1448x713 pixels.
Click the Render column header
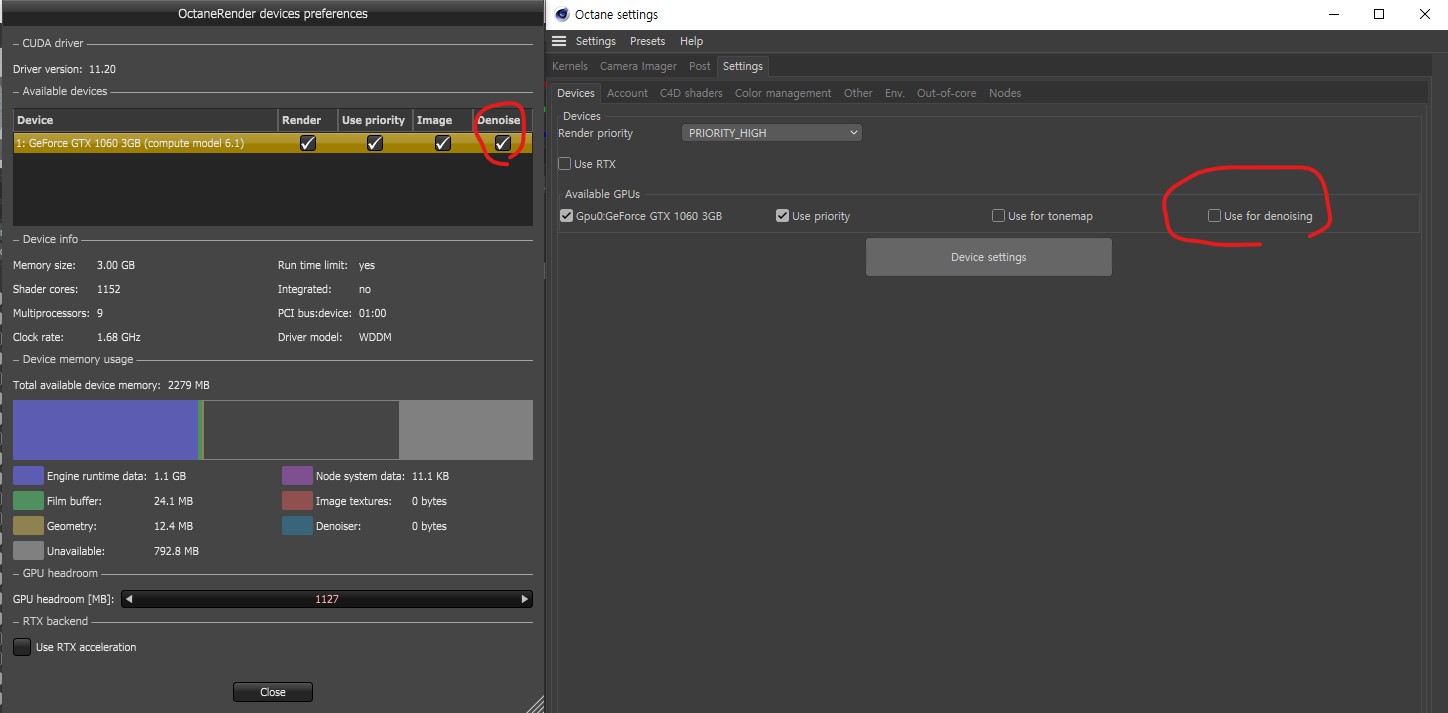point(307,120)
